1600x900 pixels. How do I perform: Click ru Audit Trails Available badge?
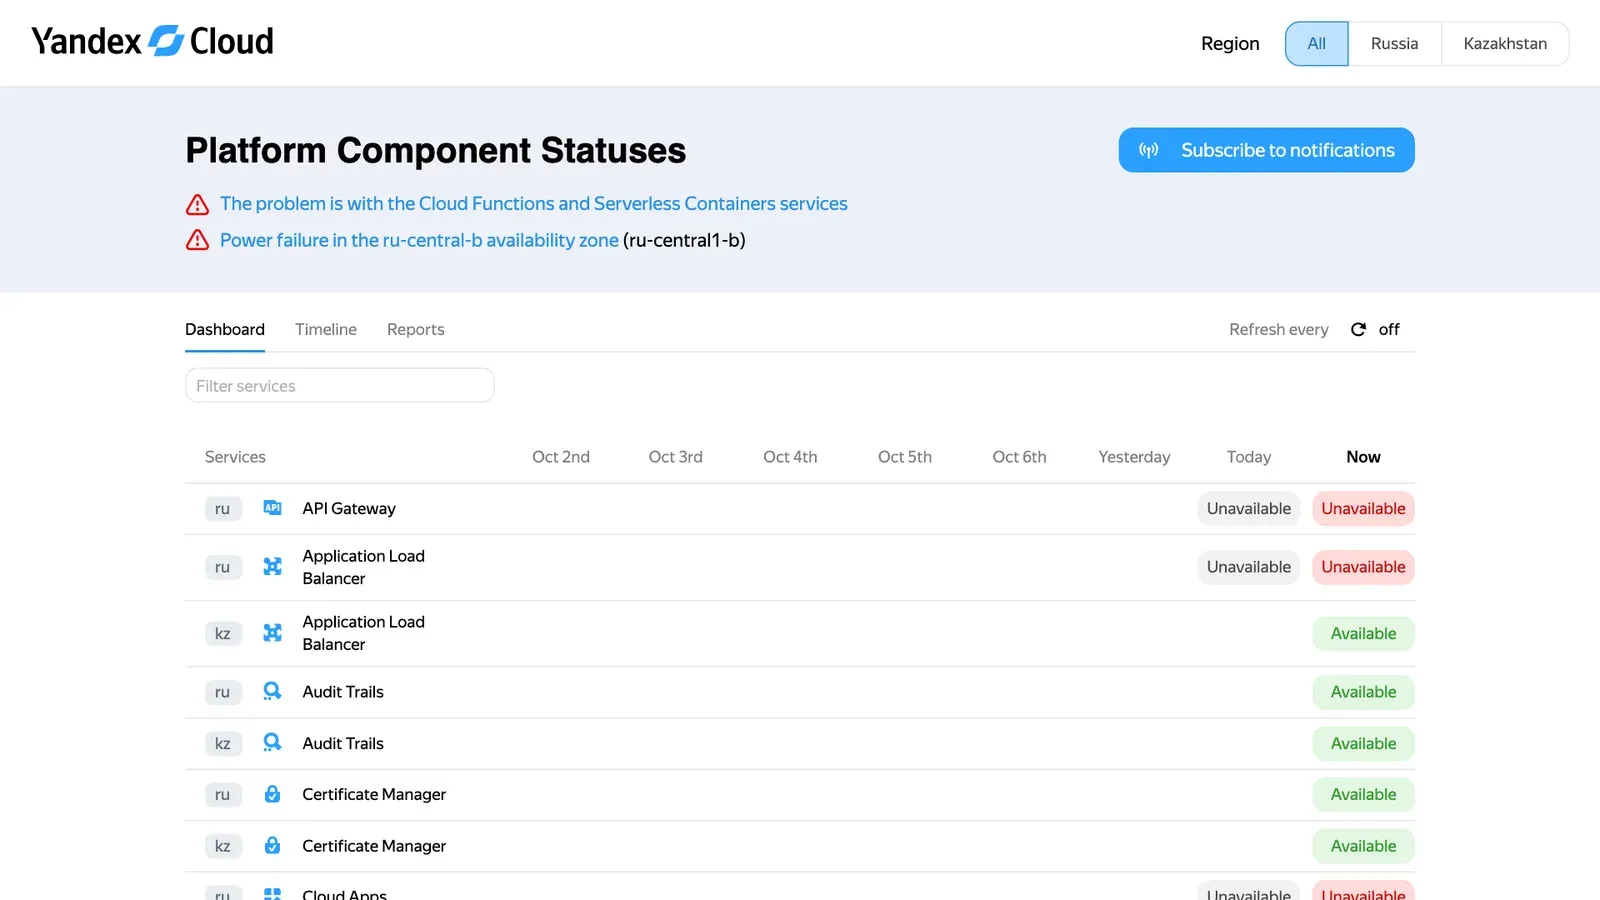1363,692
